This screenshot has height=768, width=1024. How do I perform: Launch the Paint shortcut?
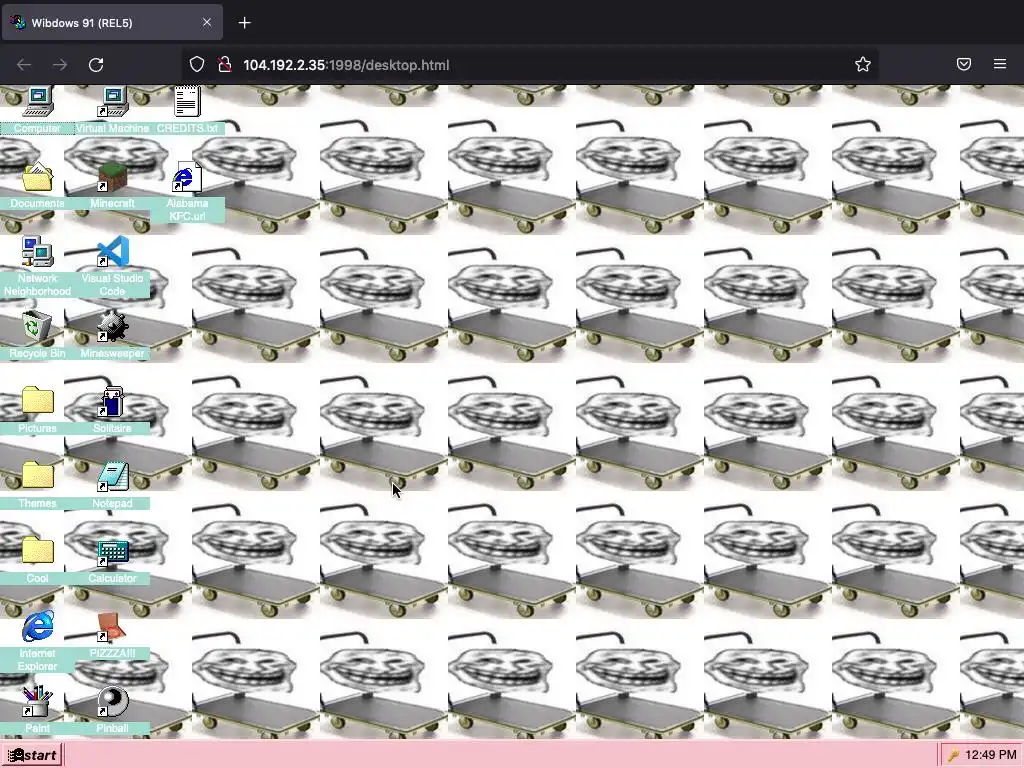(x=37, y=702)
